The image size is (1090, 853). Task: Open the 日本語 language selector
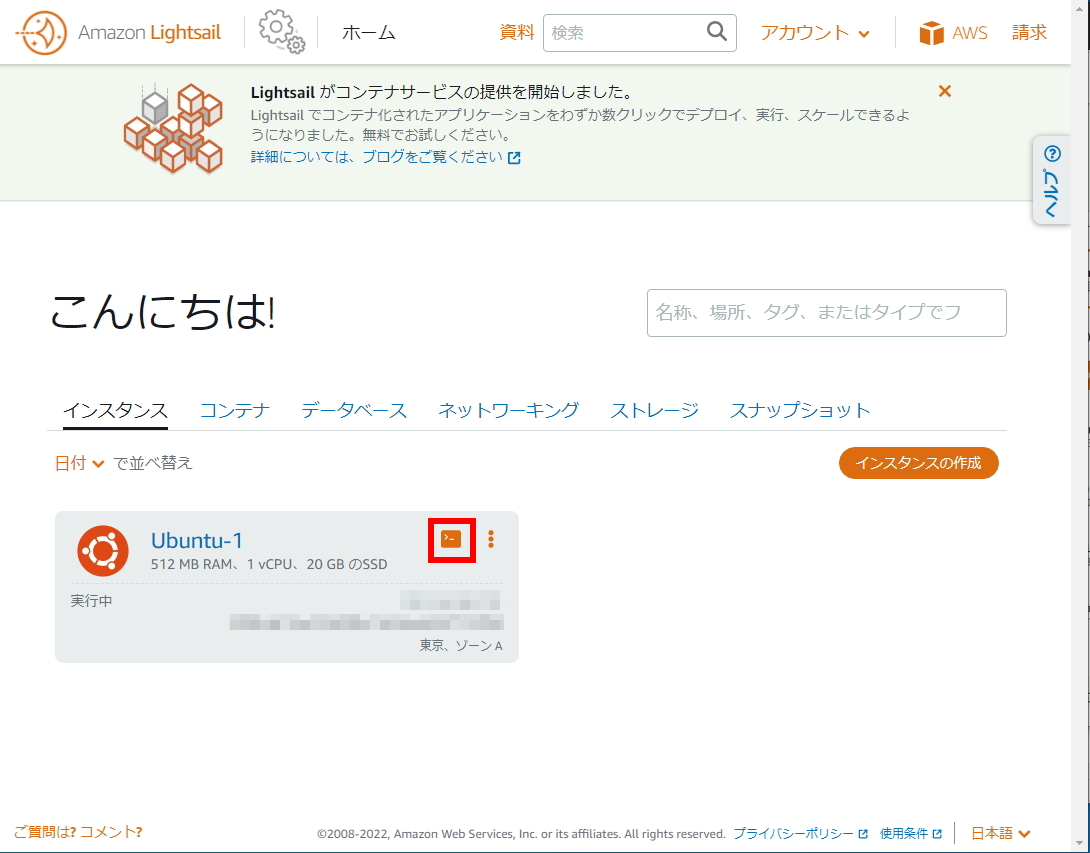pos(1000,833)
